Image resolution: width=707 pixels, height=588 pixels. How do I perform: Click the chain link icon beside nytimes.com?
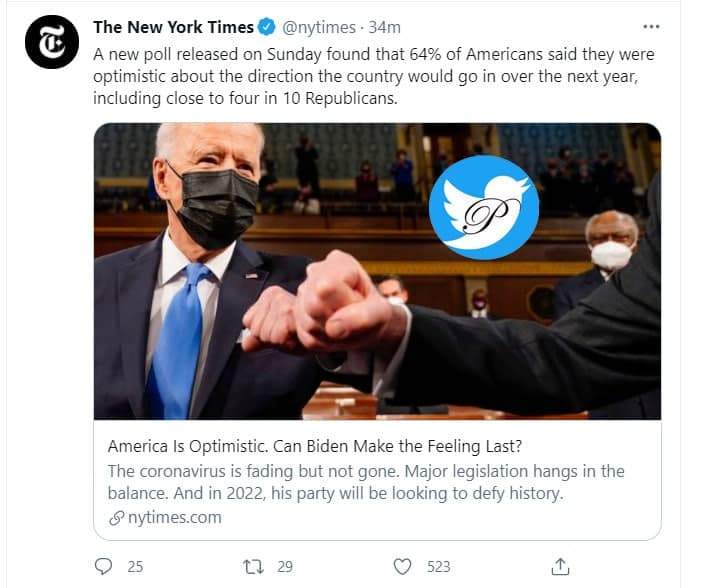tap(116, 518)
